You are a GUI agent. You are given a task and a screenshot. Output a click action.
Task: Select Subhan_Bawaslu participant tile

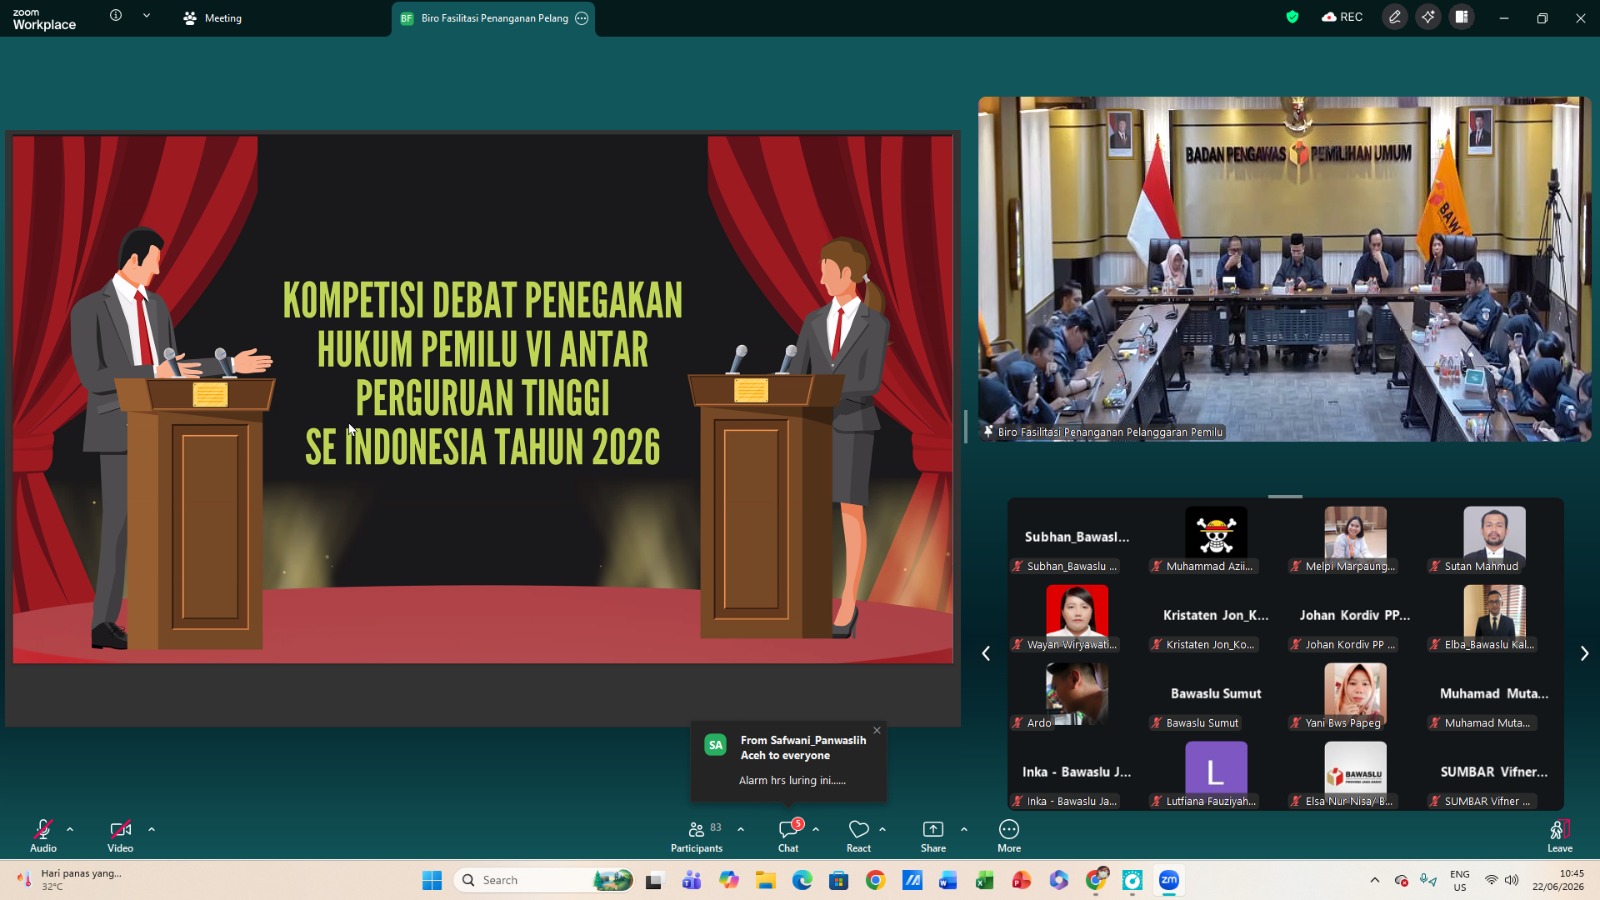(1077, 540)
